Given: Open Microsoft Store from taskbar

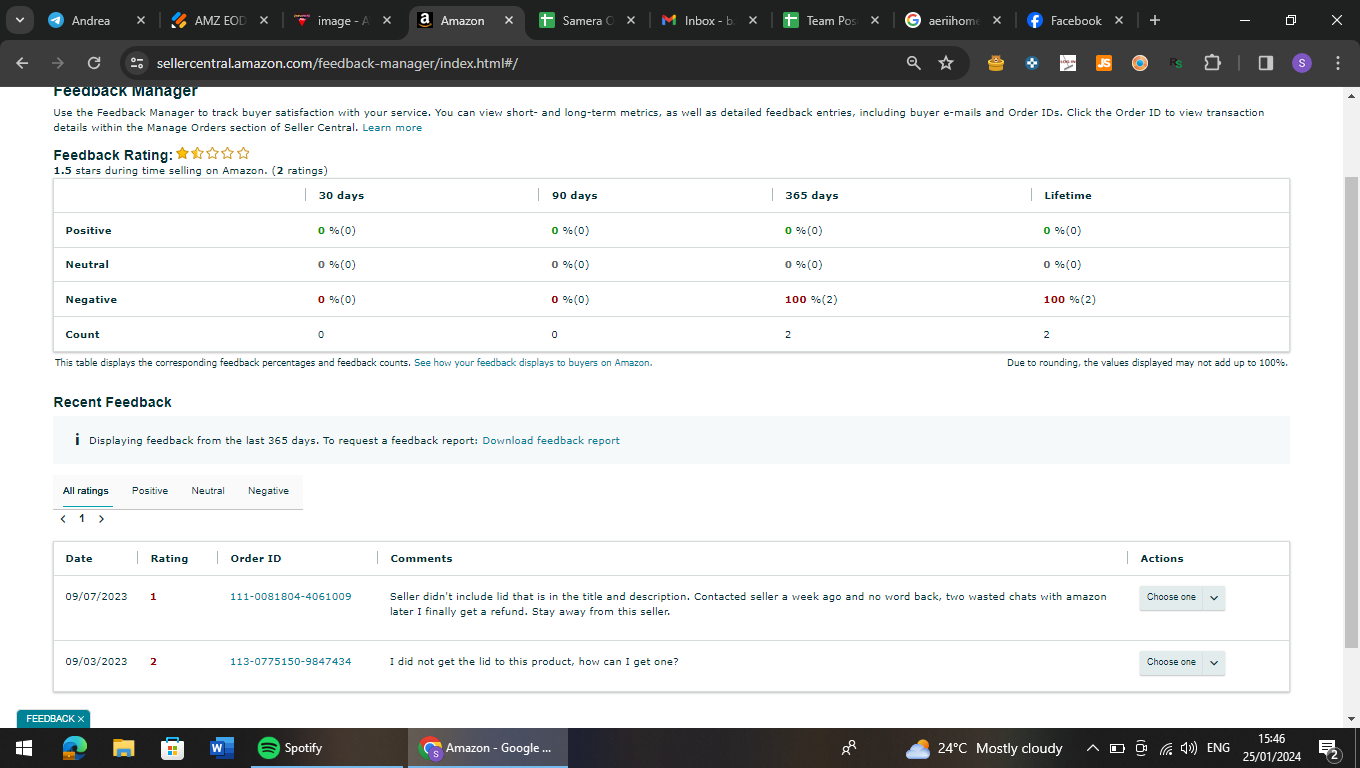Looking at the screenshot, I should coord(172,748).
